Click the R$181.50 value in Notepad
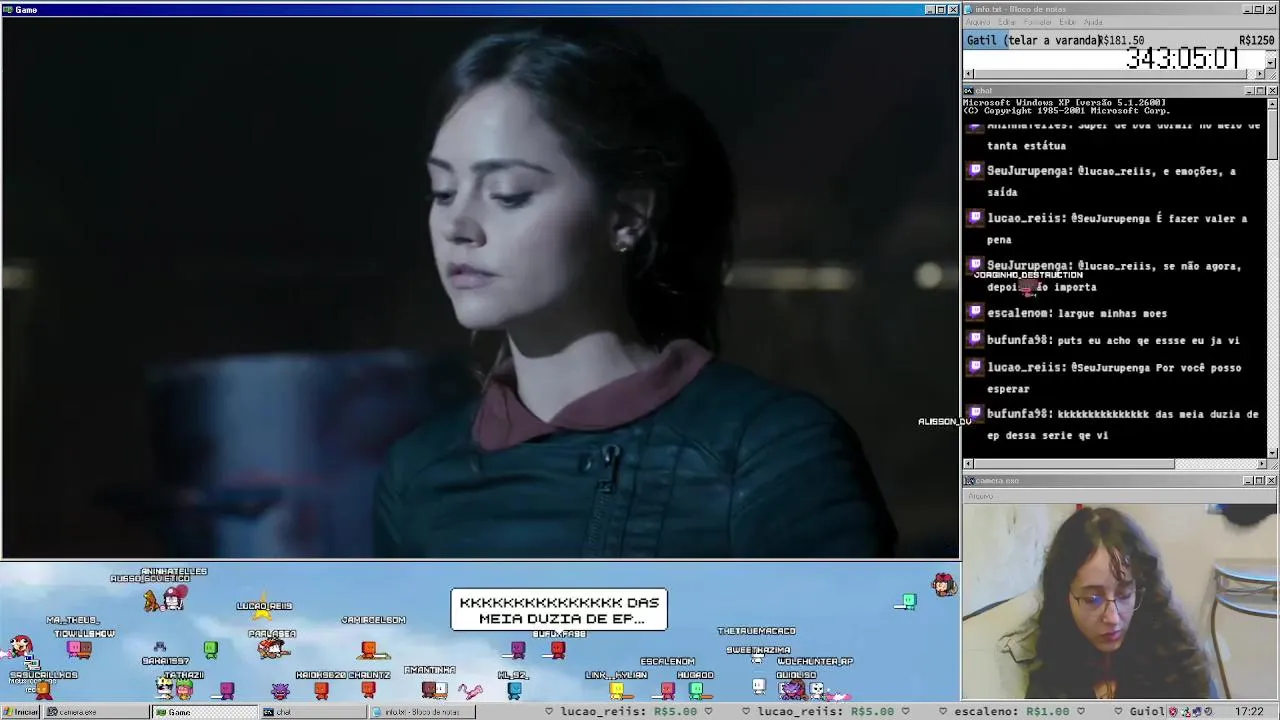1280x720 pixels. pos(1122,41)
